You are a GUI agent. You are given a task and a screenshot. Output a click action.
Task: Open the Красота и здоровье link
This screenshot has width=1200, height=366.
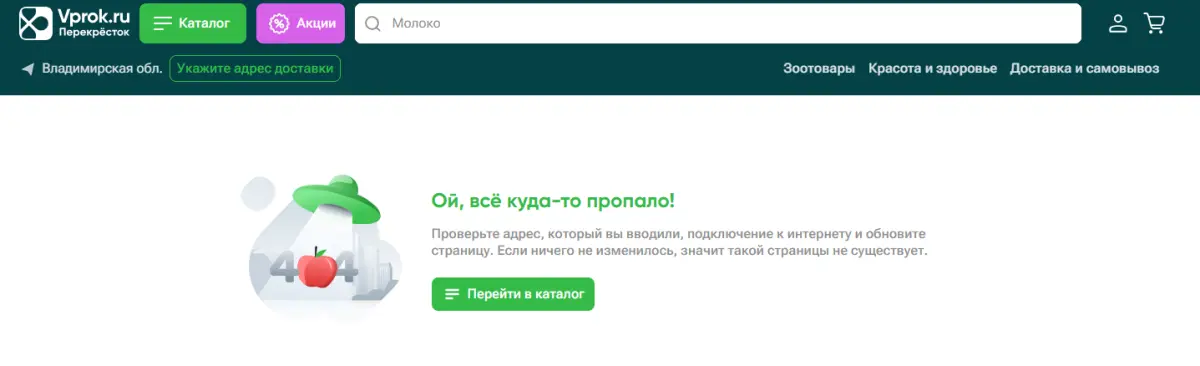933,69
